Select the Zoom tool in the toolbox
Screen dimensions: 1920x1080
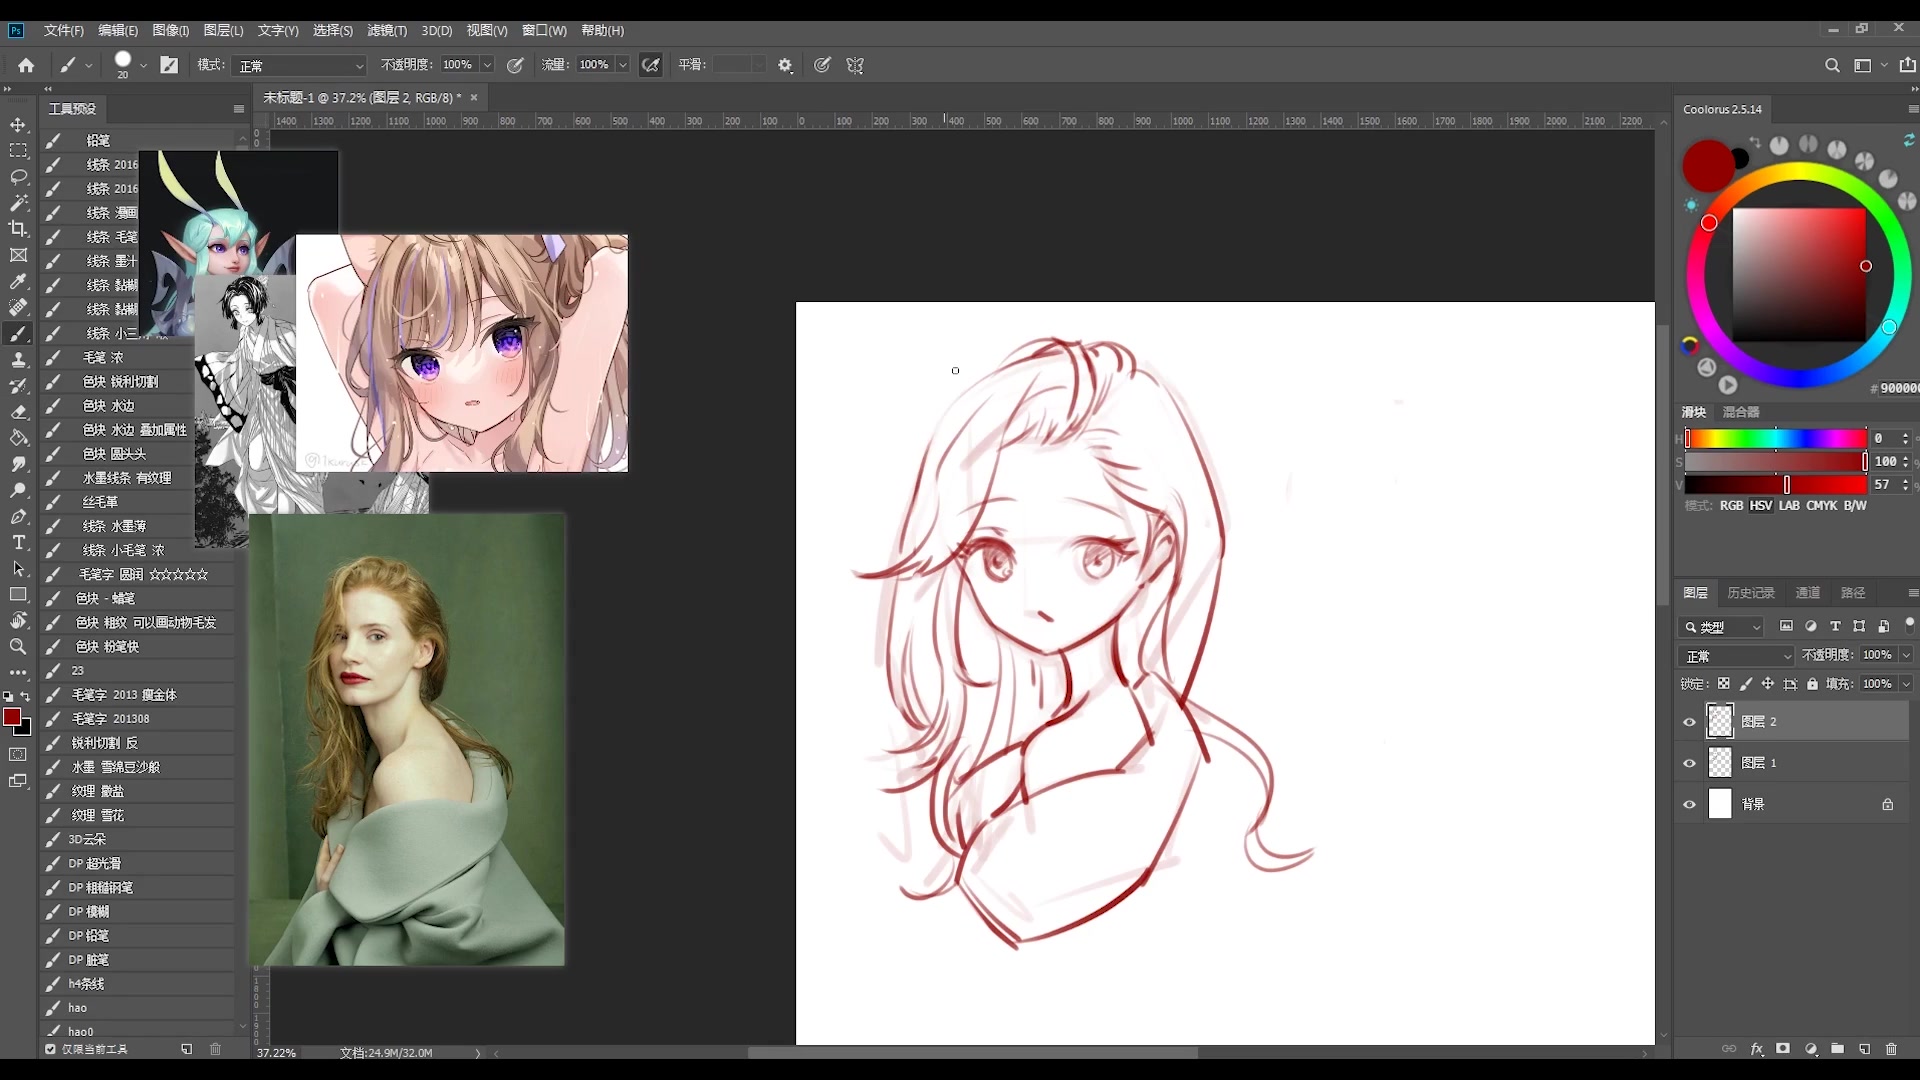pos(18,647)
